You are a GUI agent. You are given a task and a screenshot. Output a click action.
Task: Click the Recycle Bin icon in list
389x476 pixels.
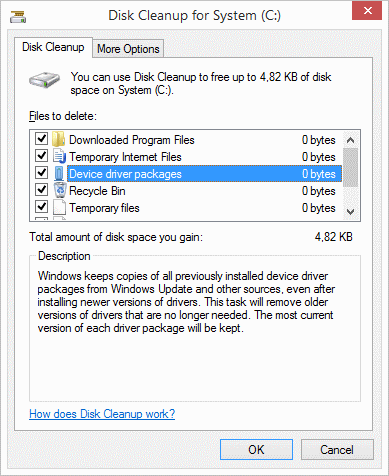pos(60,190)
